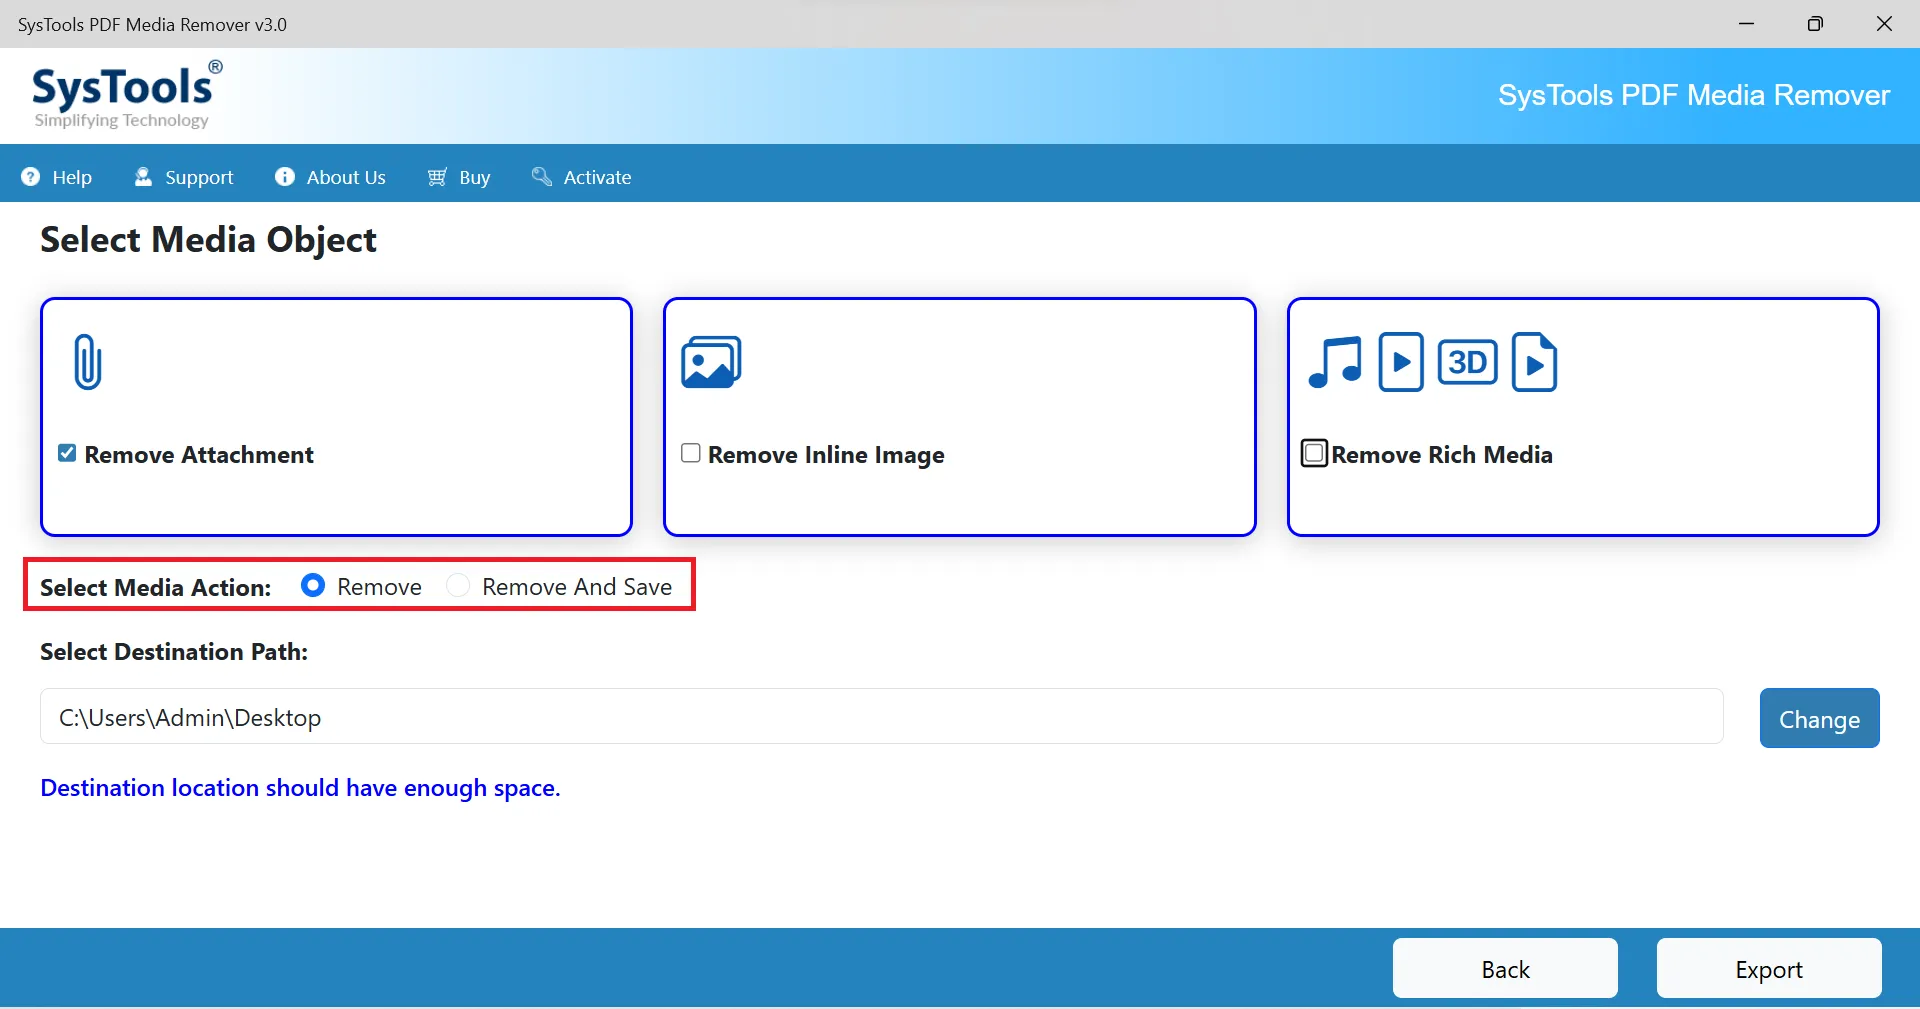Click the paperclip attachment icon
The image size is (1920, 1009).
pos(88,362)
